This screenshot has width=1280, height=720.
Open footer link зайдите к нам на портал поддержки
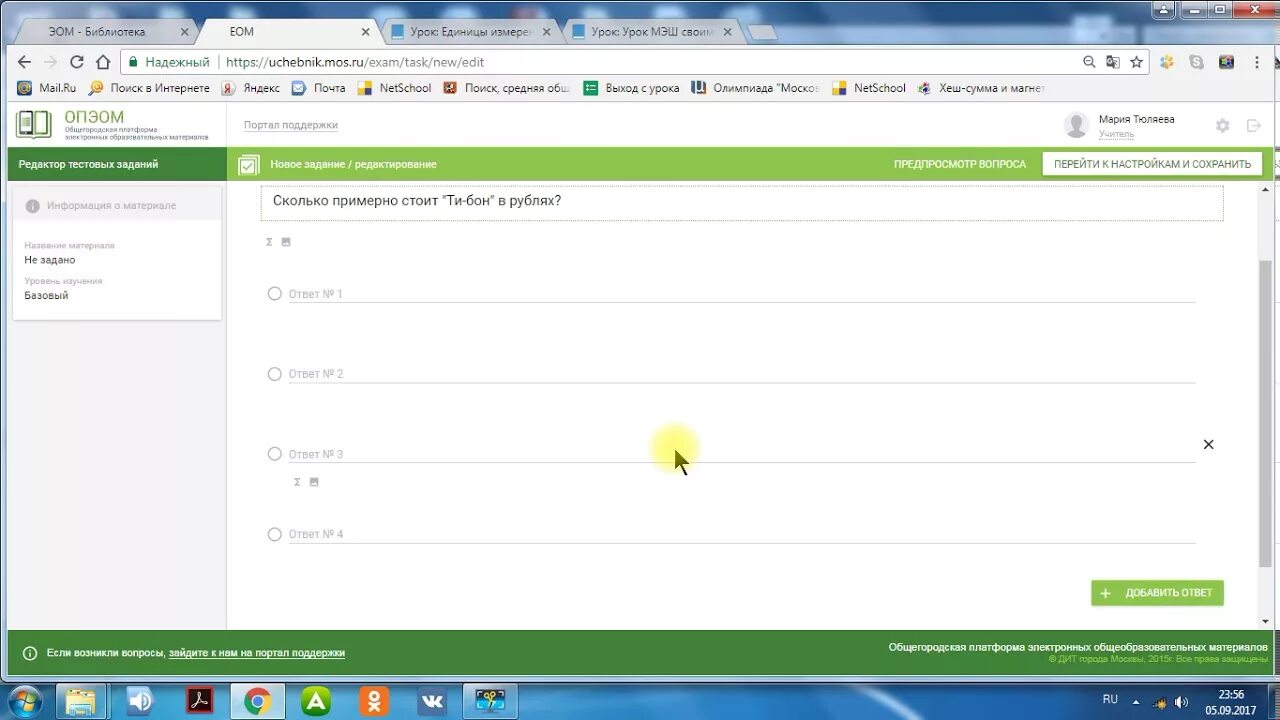pyautogui.click(x=257, y=653)
